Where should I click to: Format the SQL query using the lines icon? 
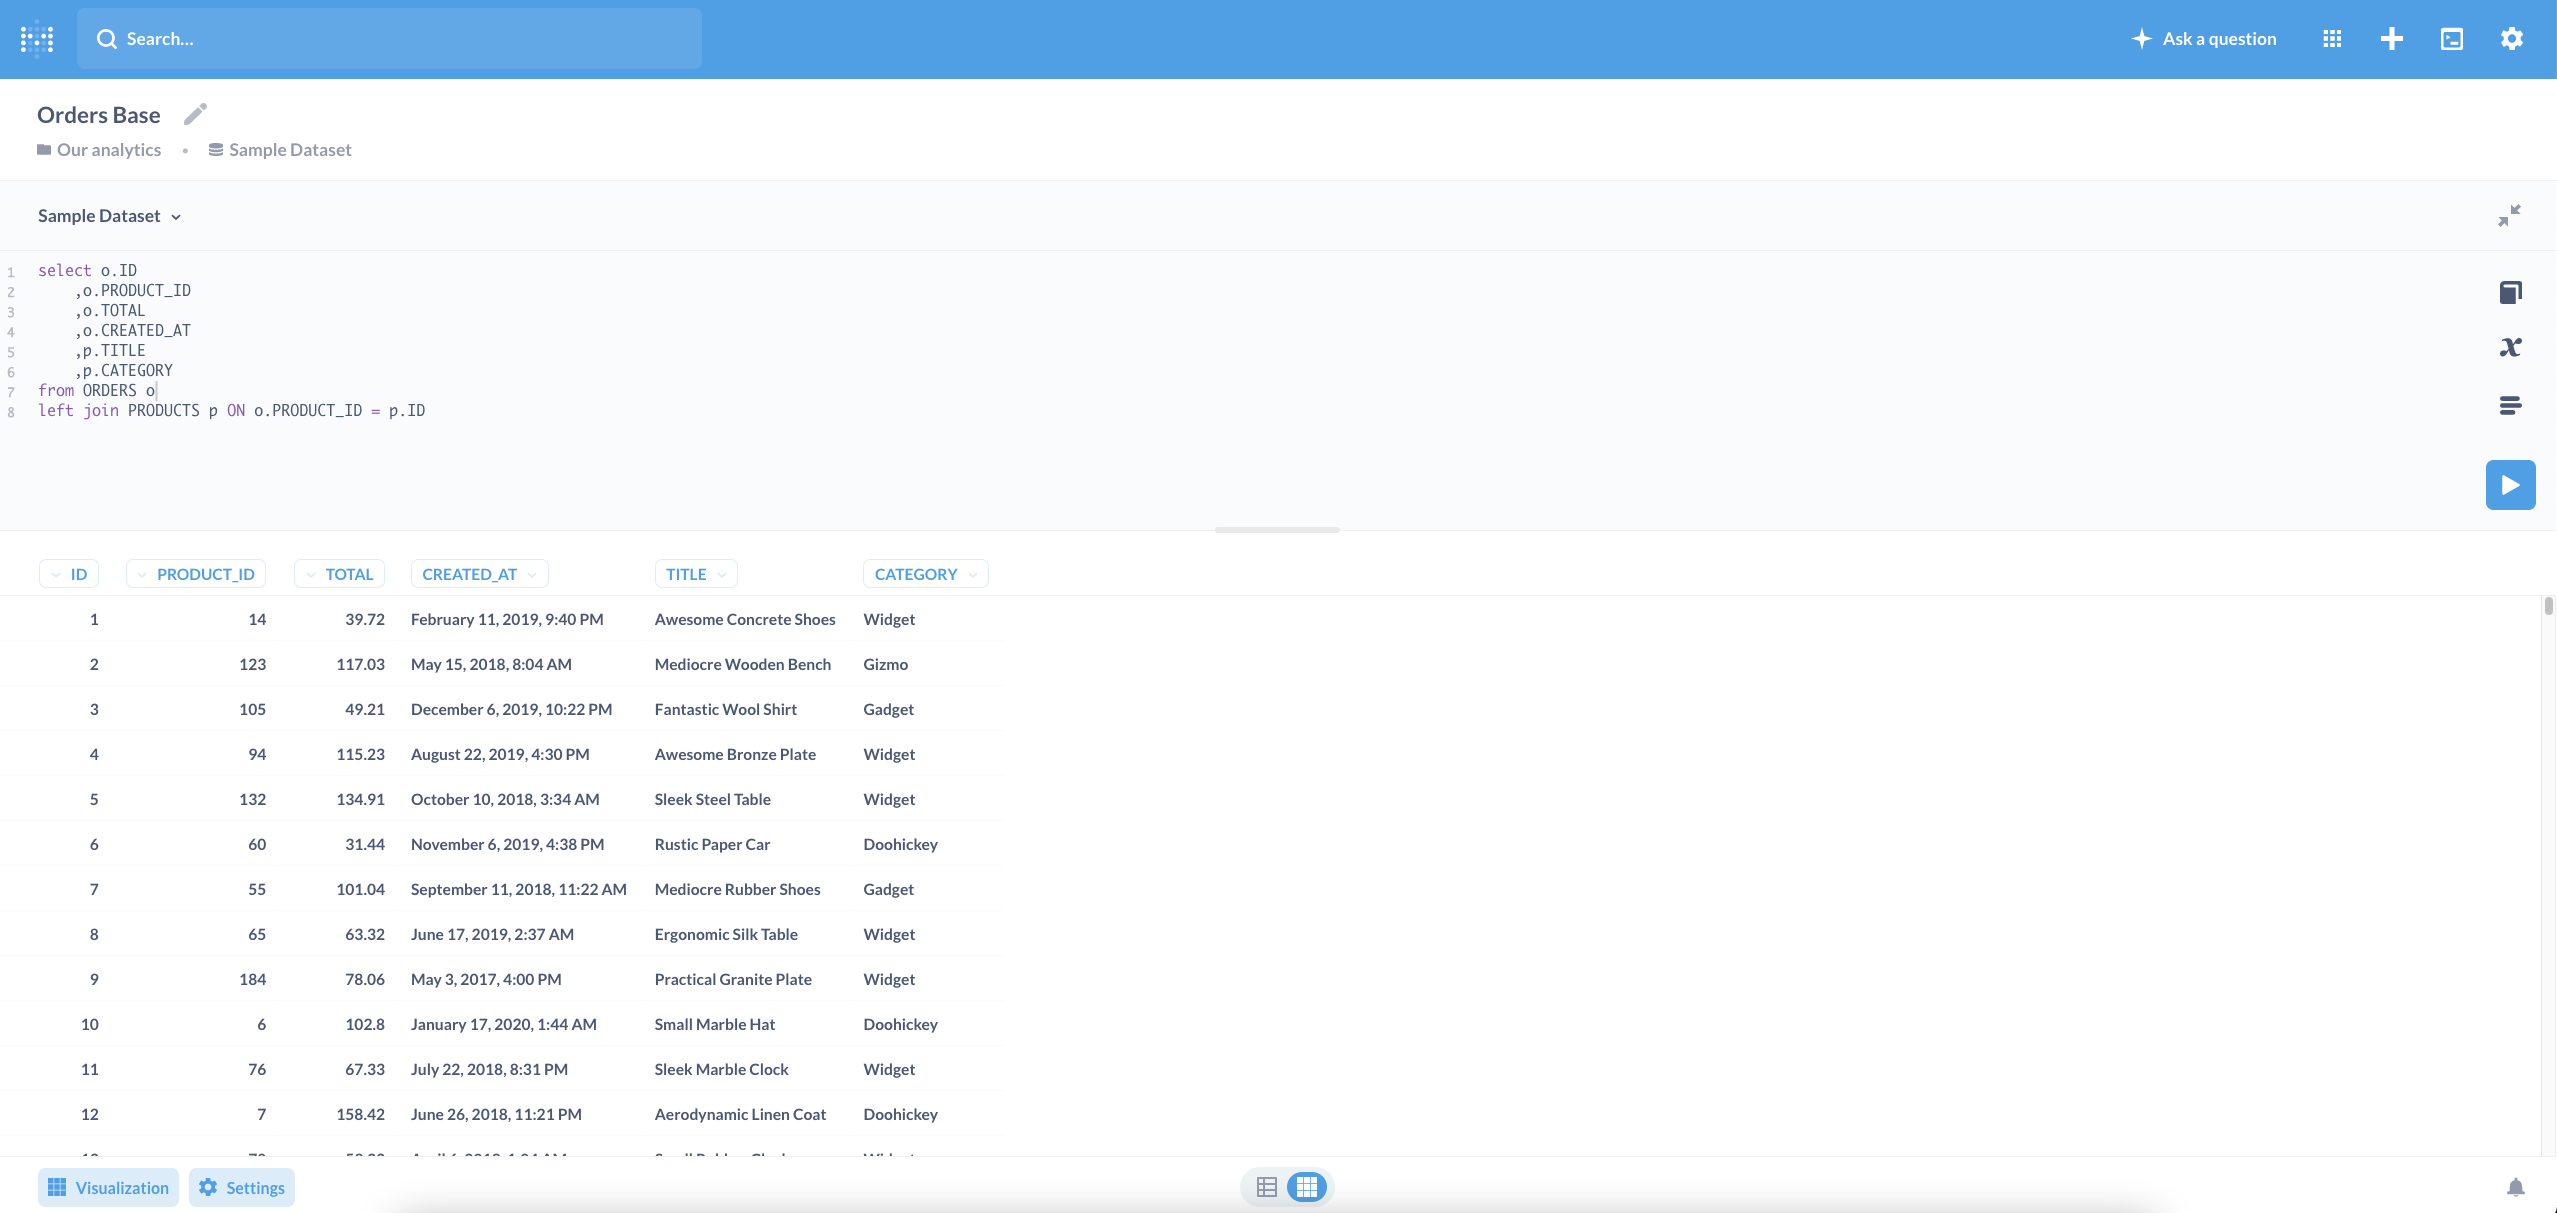(x=2511, y=404)
